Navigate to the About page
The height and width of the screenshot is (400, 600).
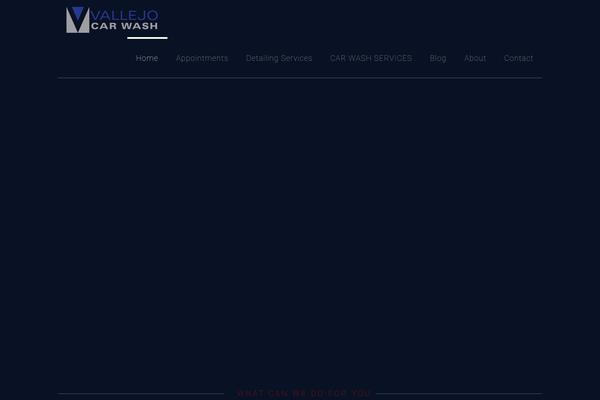tap(475, 58)
